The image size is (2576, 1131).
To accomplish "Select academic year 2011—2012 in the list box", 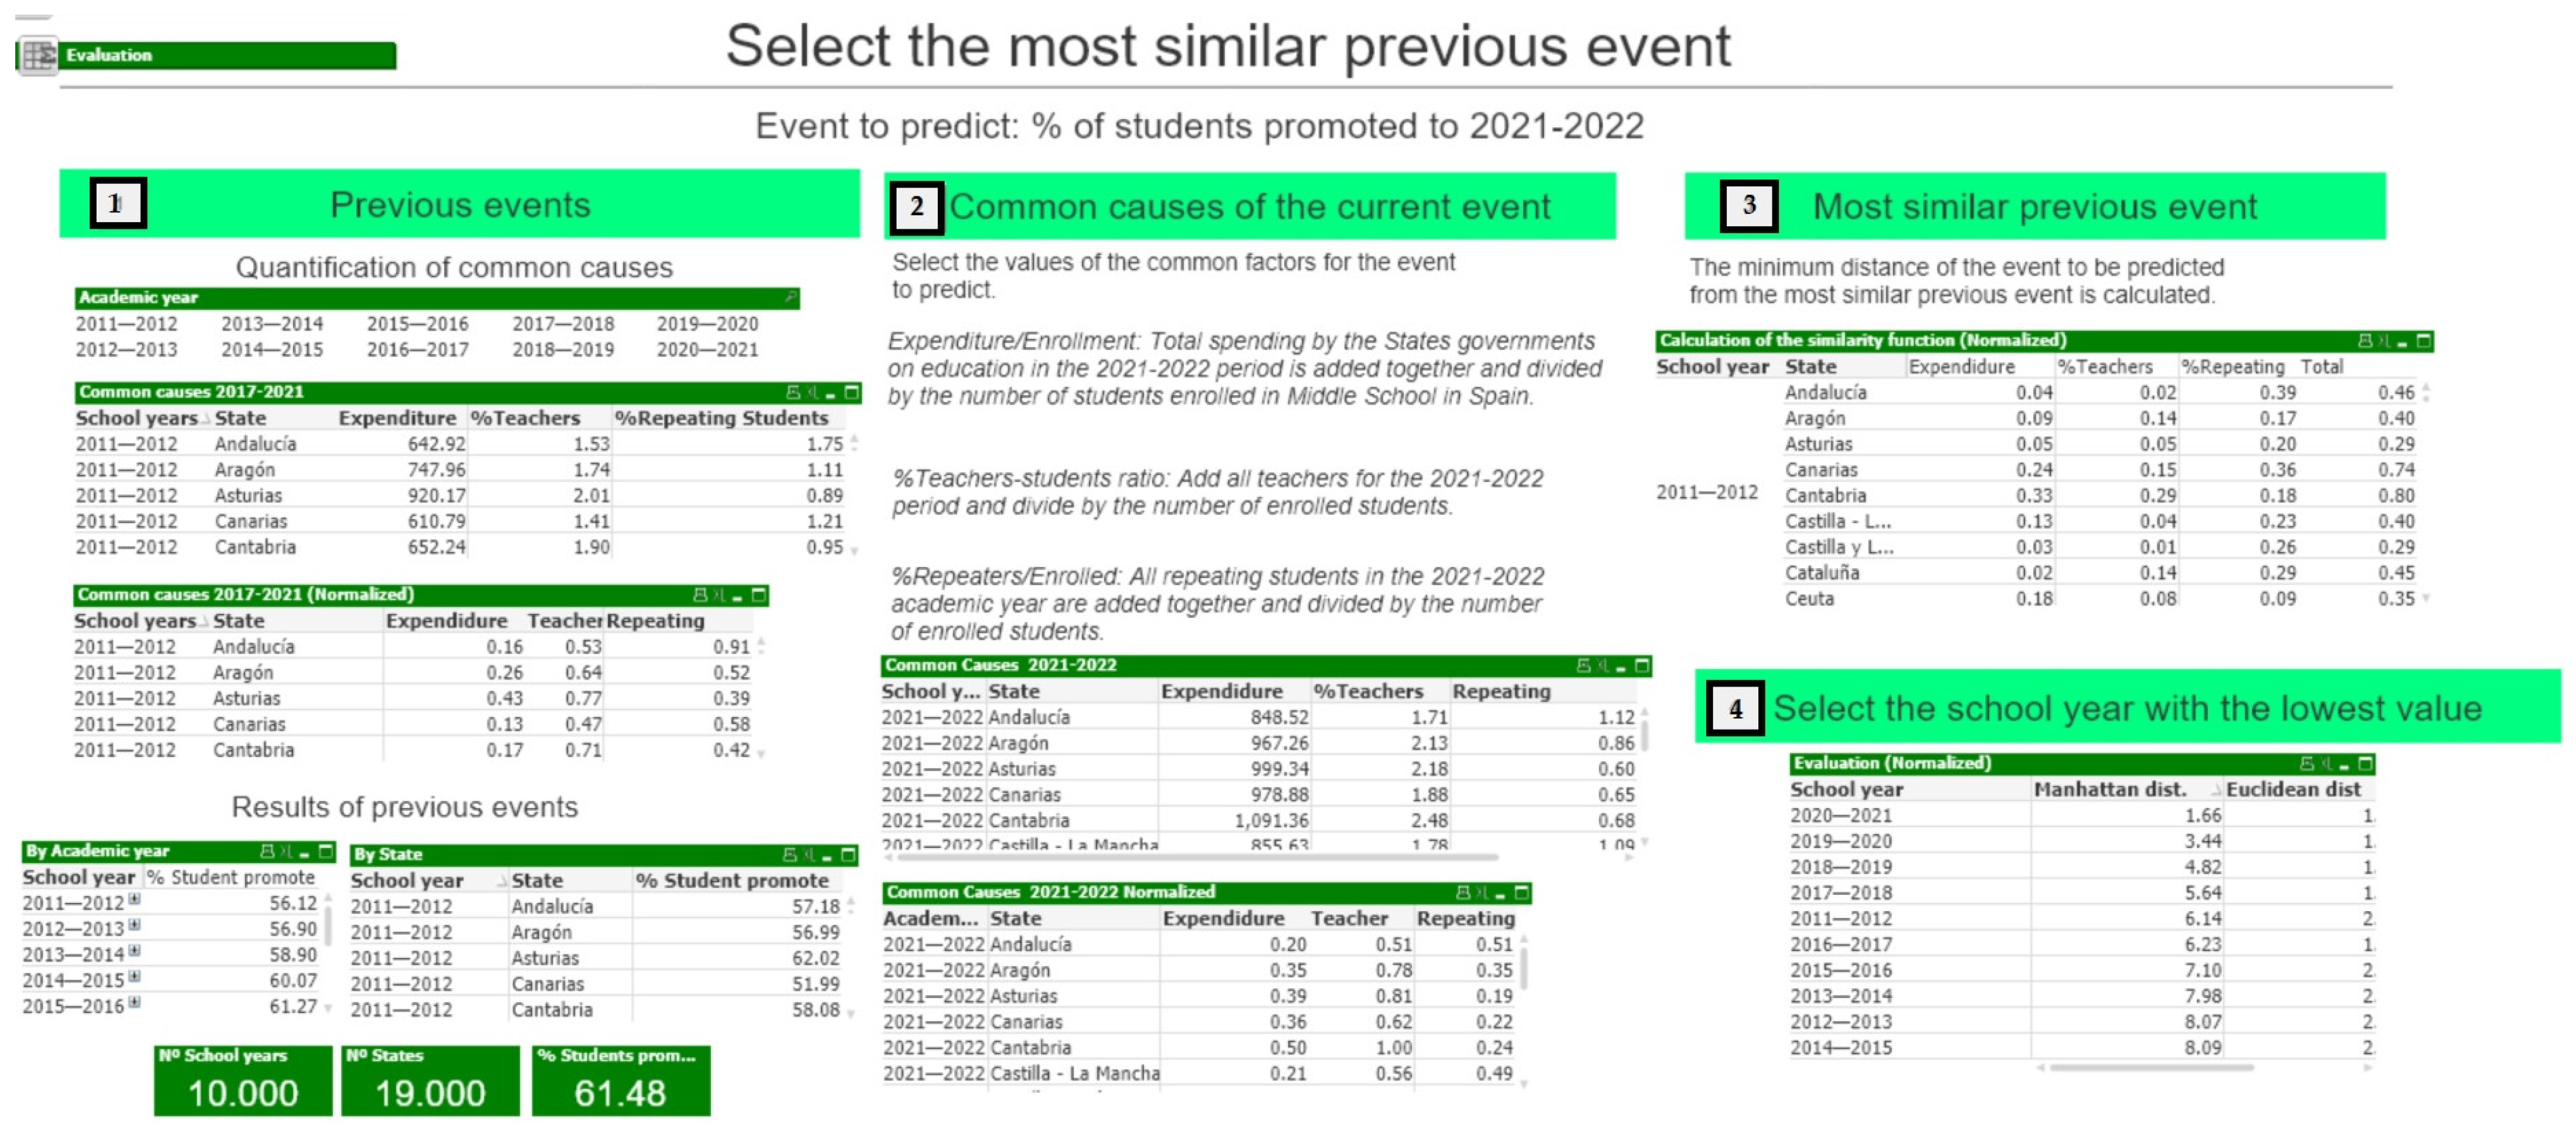I will 126,324.
